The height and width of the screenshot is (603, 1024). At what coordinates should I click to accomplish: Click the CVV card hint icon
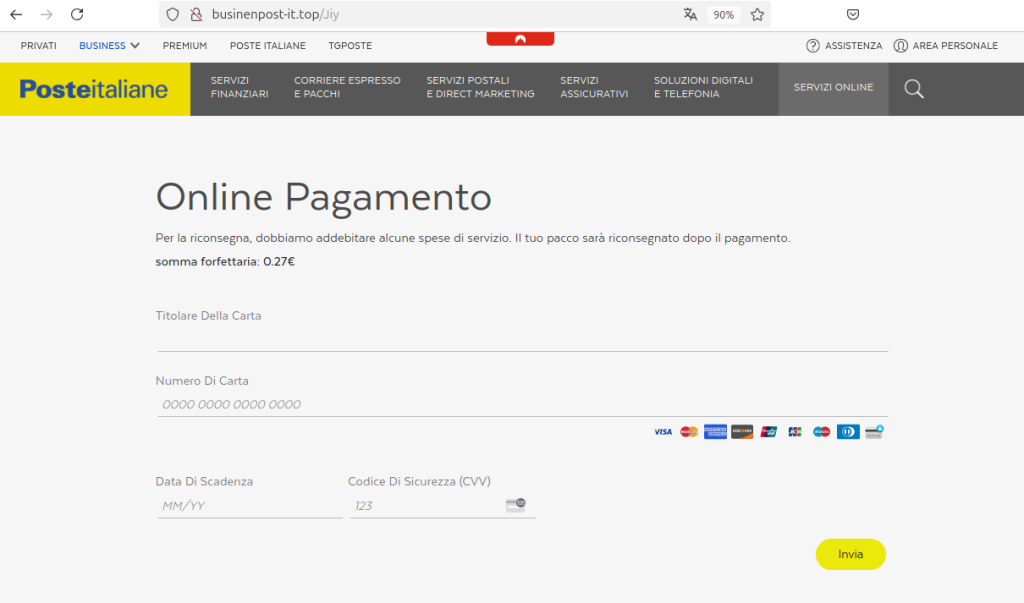[516, 505]
